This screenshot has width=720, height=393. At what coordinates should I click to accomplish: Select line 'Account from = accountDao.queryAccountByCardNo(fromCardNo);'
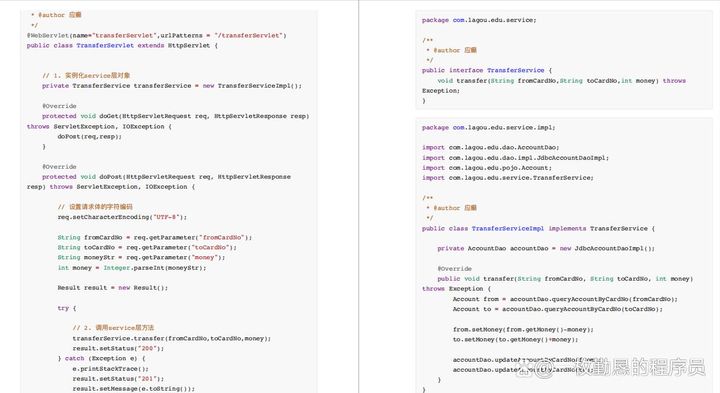[565, 299]
